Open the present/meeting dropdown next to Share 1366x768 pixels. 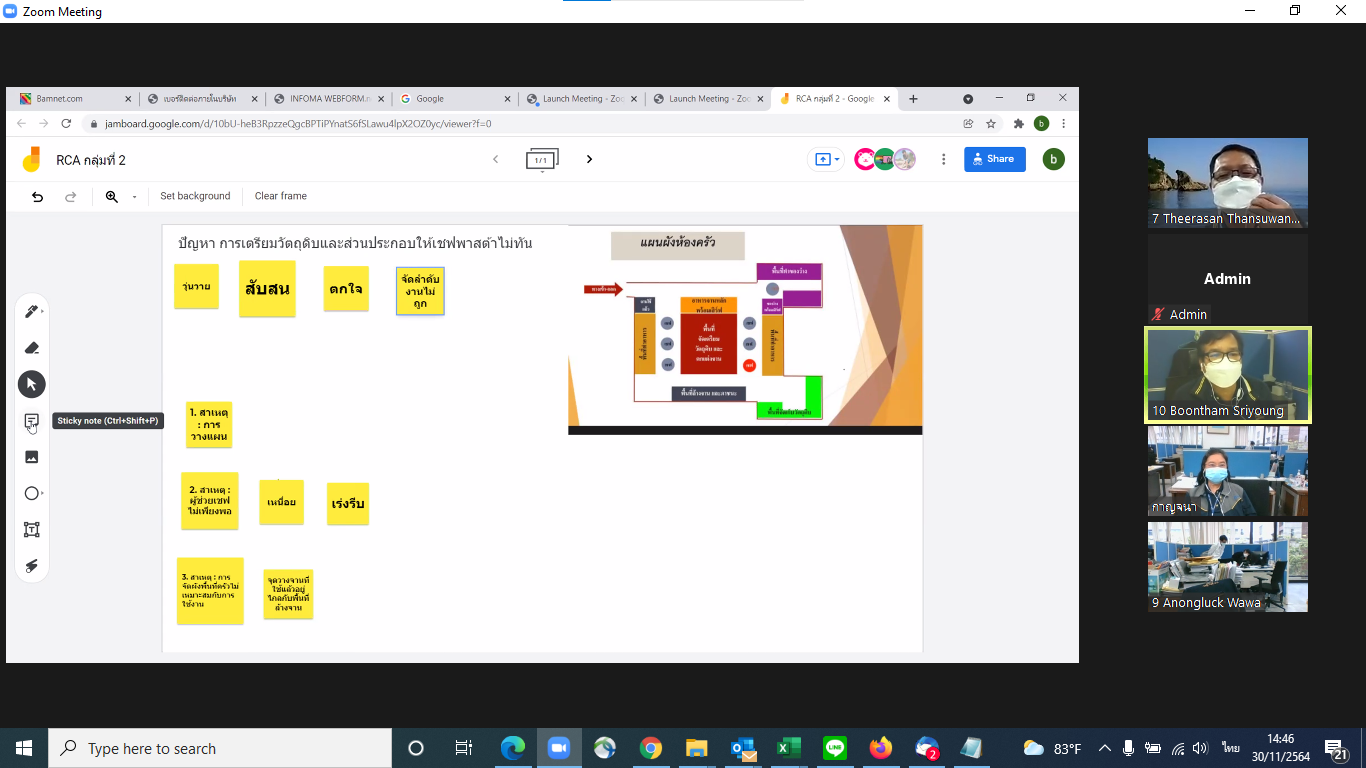[x=827, y=159]
